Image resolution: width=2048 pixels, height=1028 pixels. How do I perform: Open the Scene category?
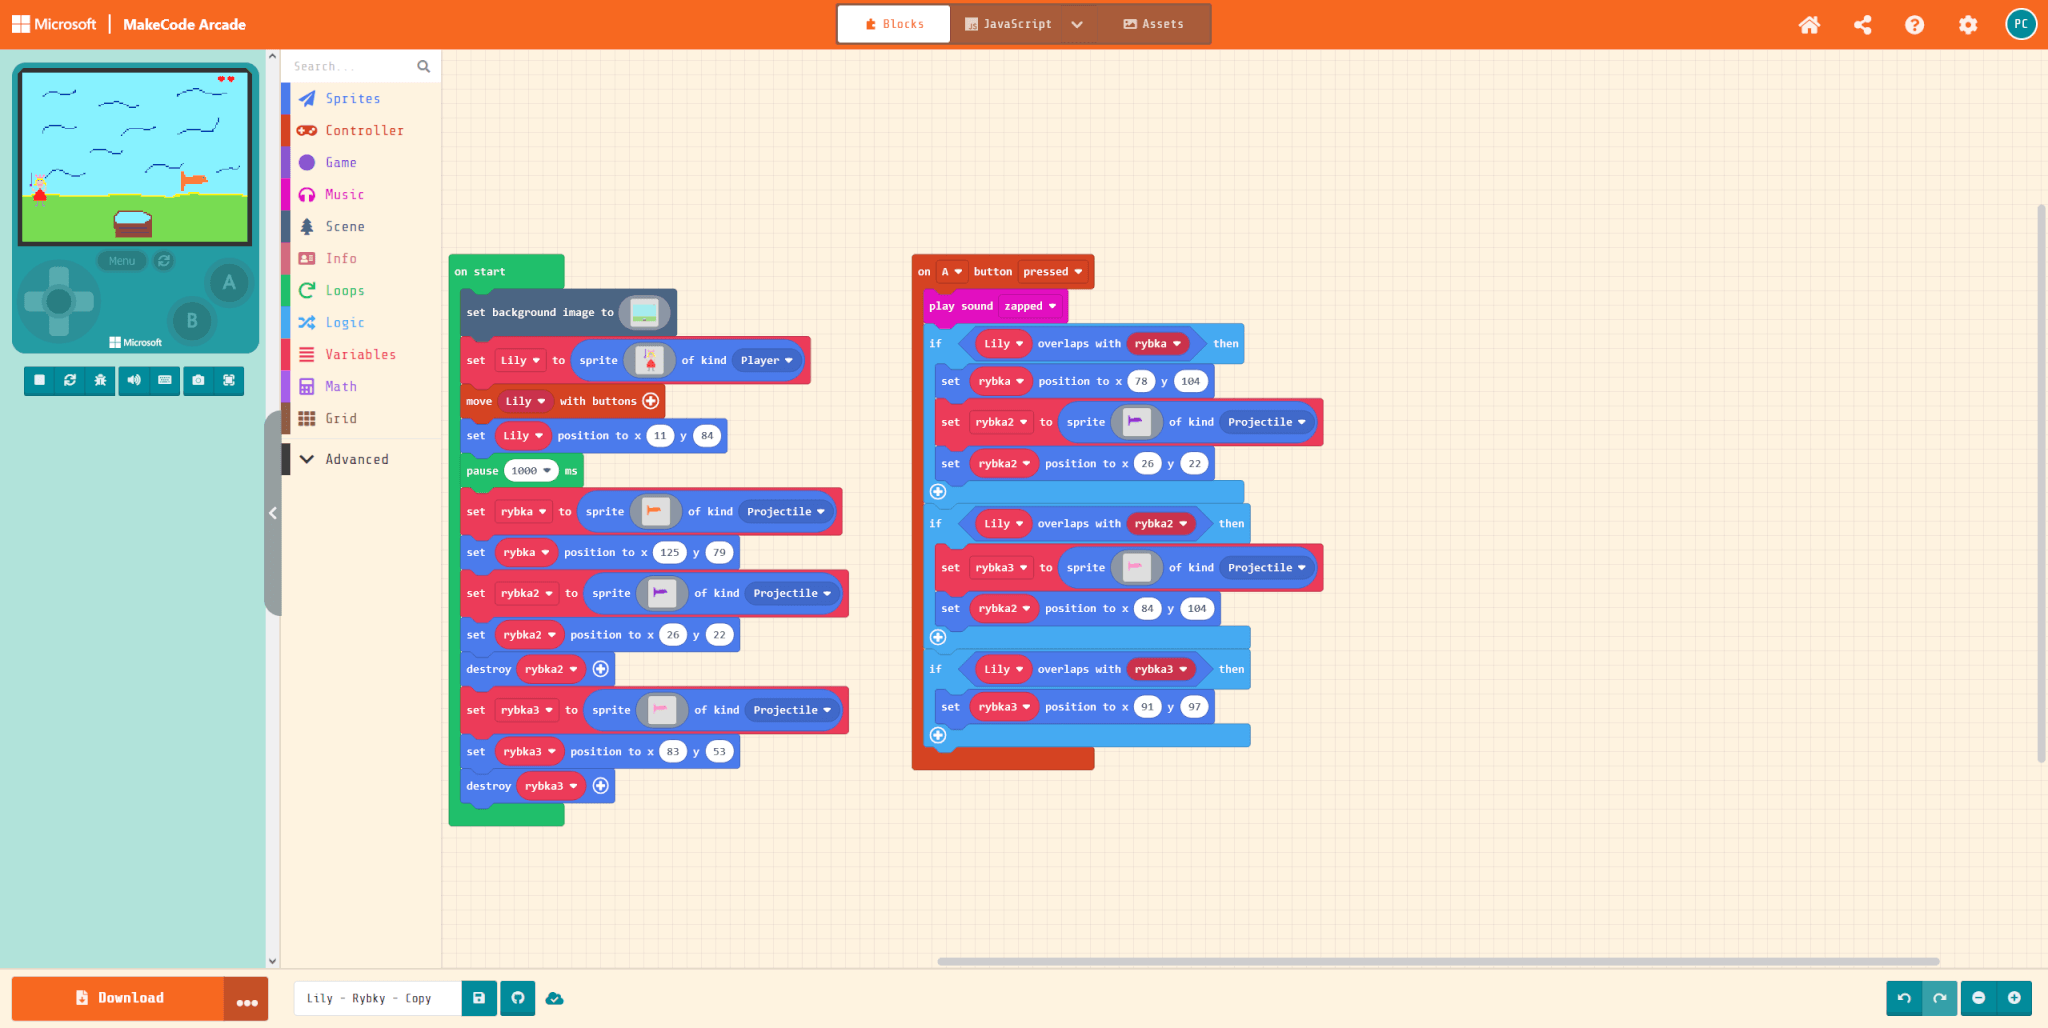click(361, 226)
